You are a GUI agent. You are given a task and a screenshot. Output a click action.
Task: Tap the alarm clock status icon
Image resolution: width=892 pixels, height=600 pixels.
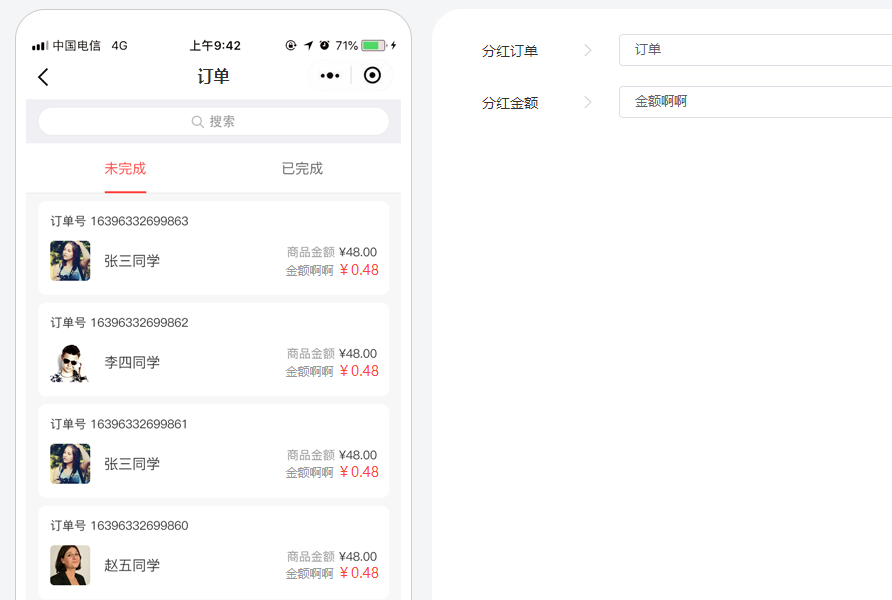coord(324,46)
